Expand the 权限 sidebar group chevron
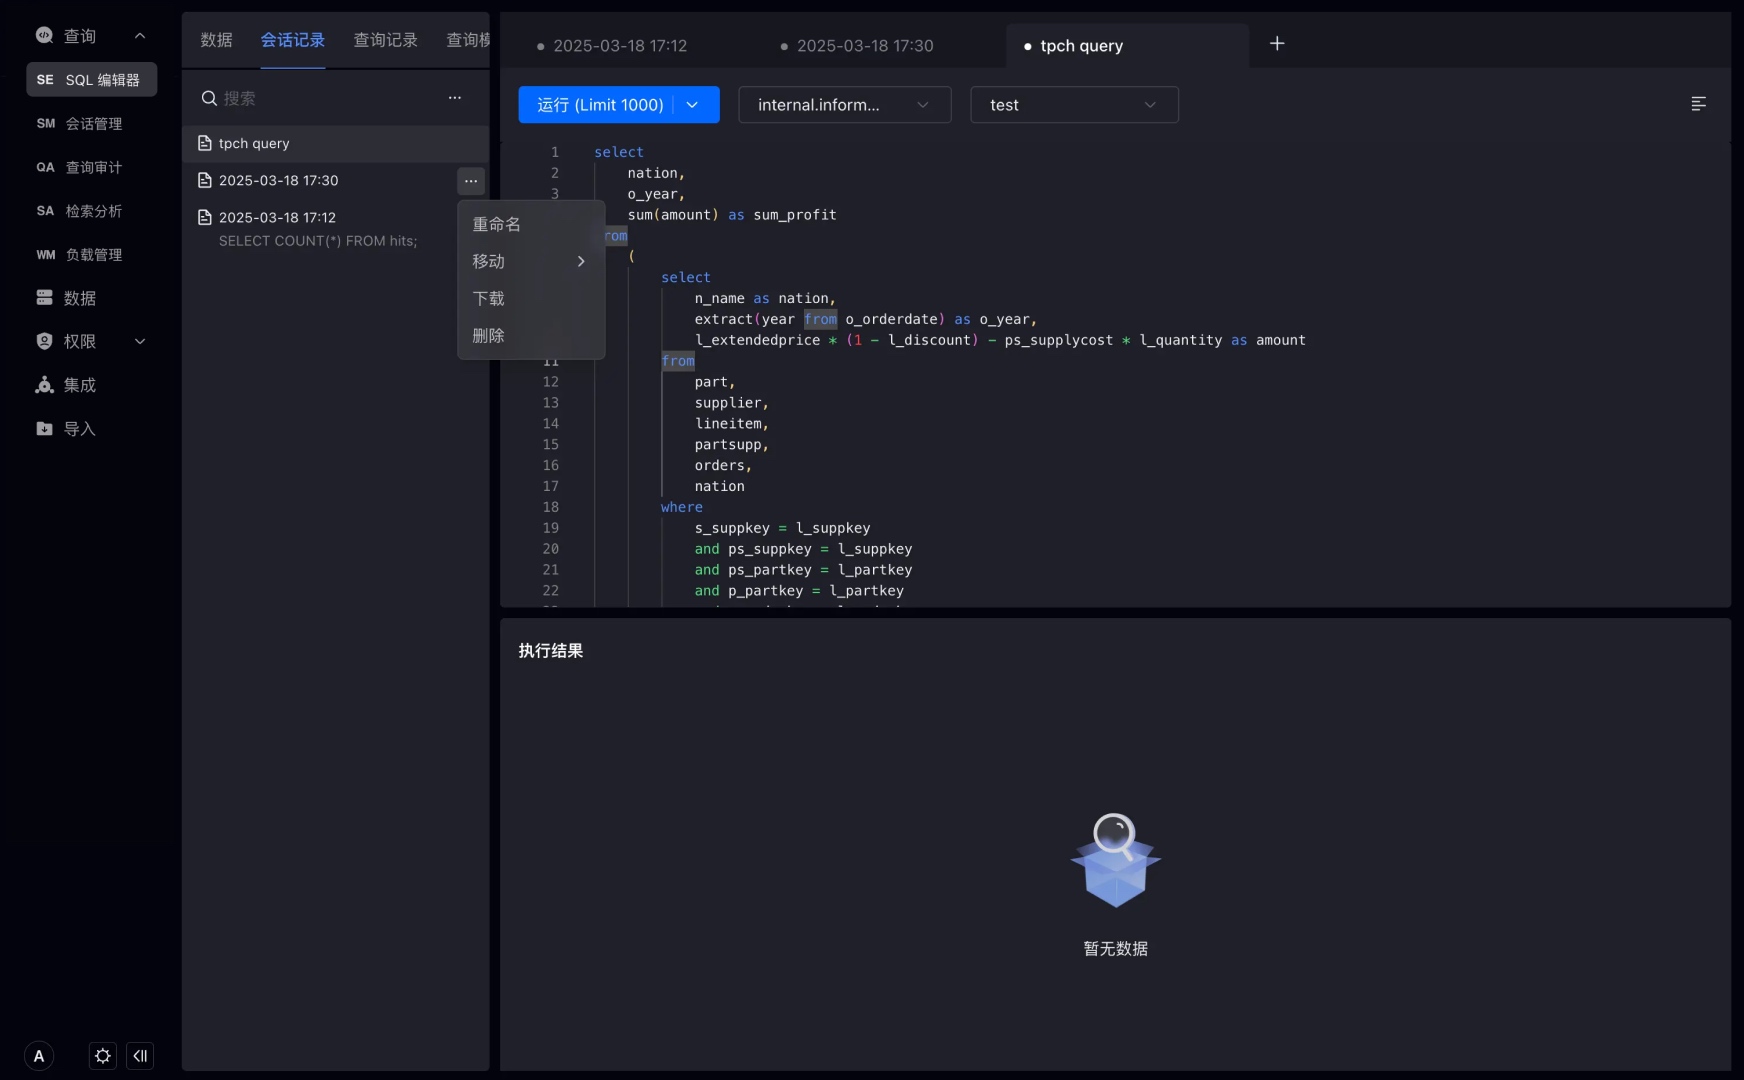This screenshot has height=1080, width=1744. pos(140,341)
